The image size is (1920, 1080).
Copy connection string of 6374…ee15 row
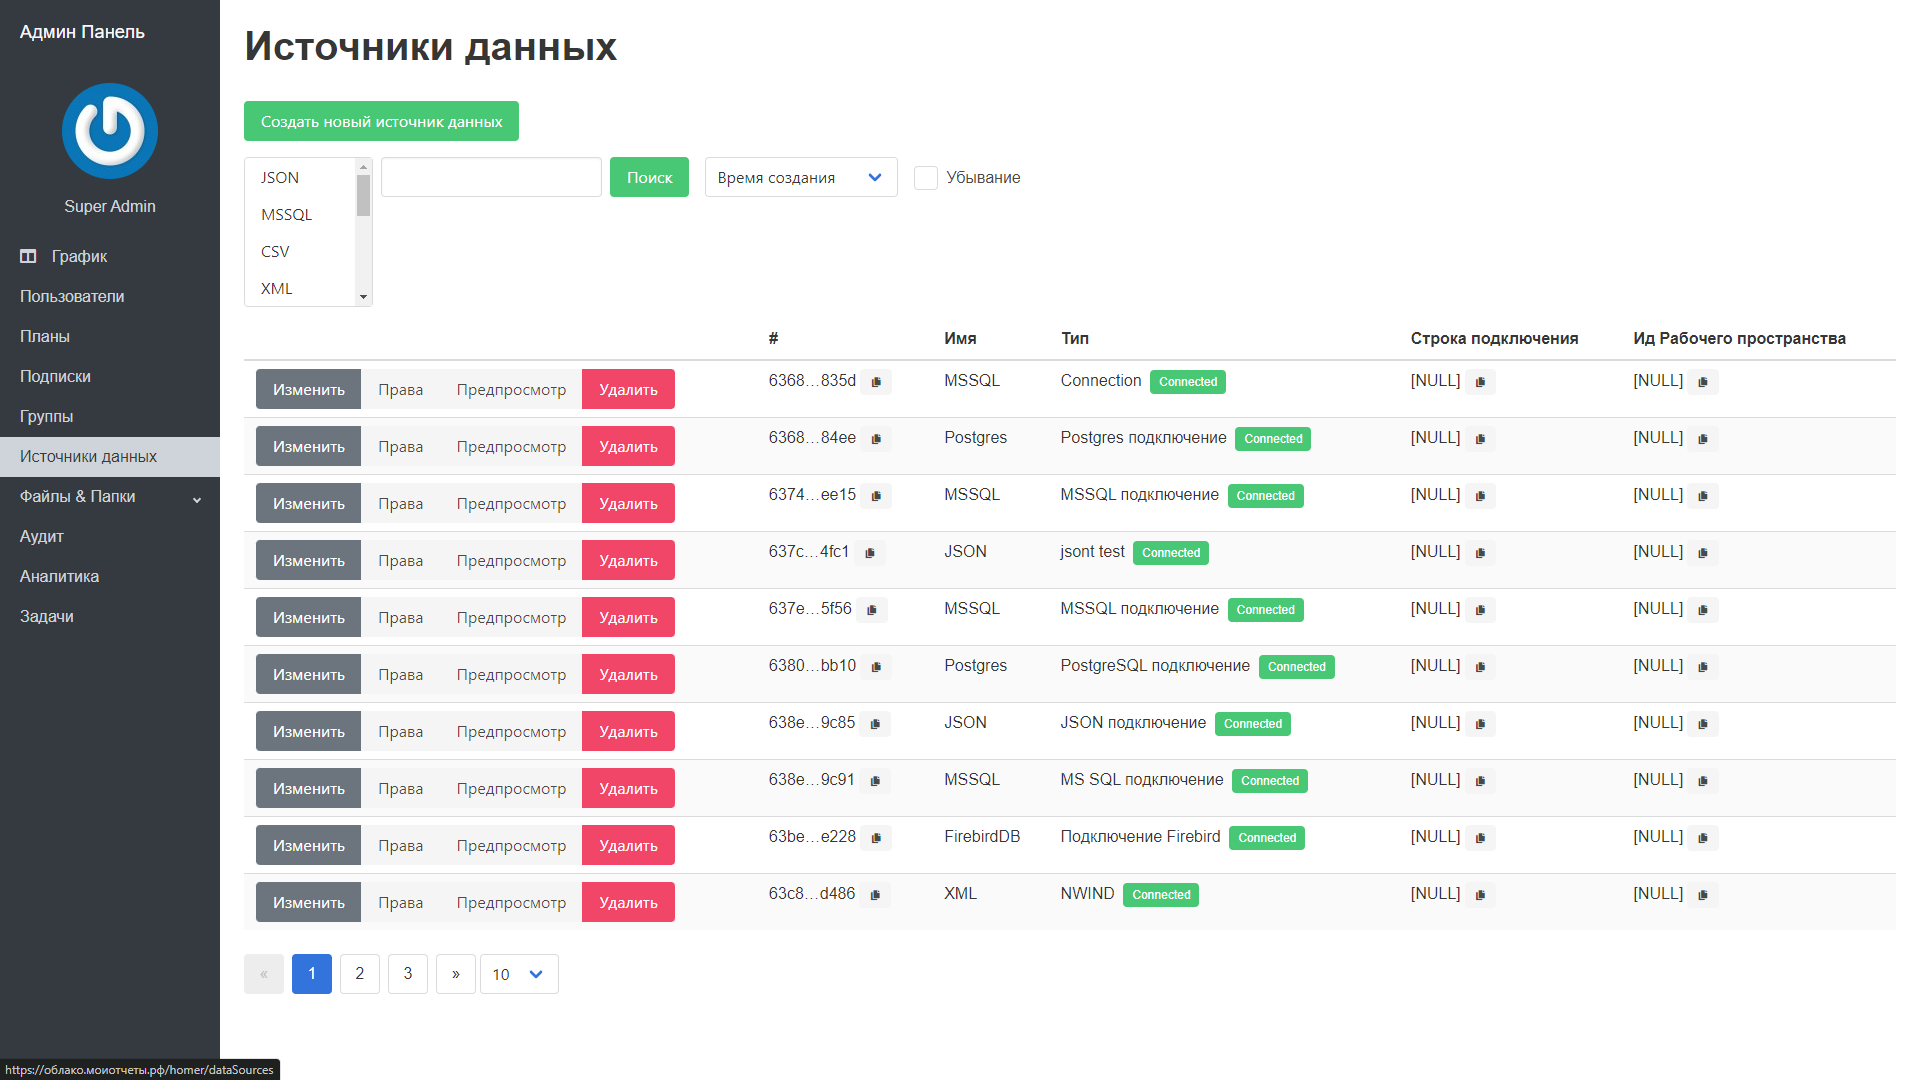(x=1480, y=496)
